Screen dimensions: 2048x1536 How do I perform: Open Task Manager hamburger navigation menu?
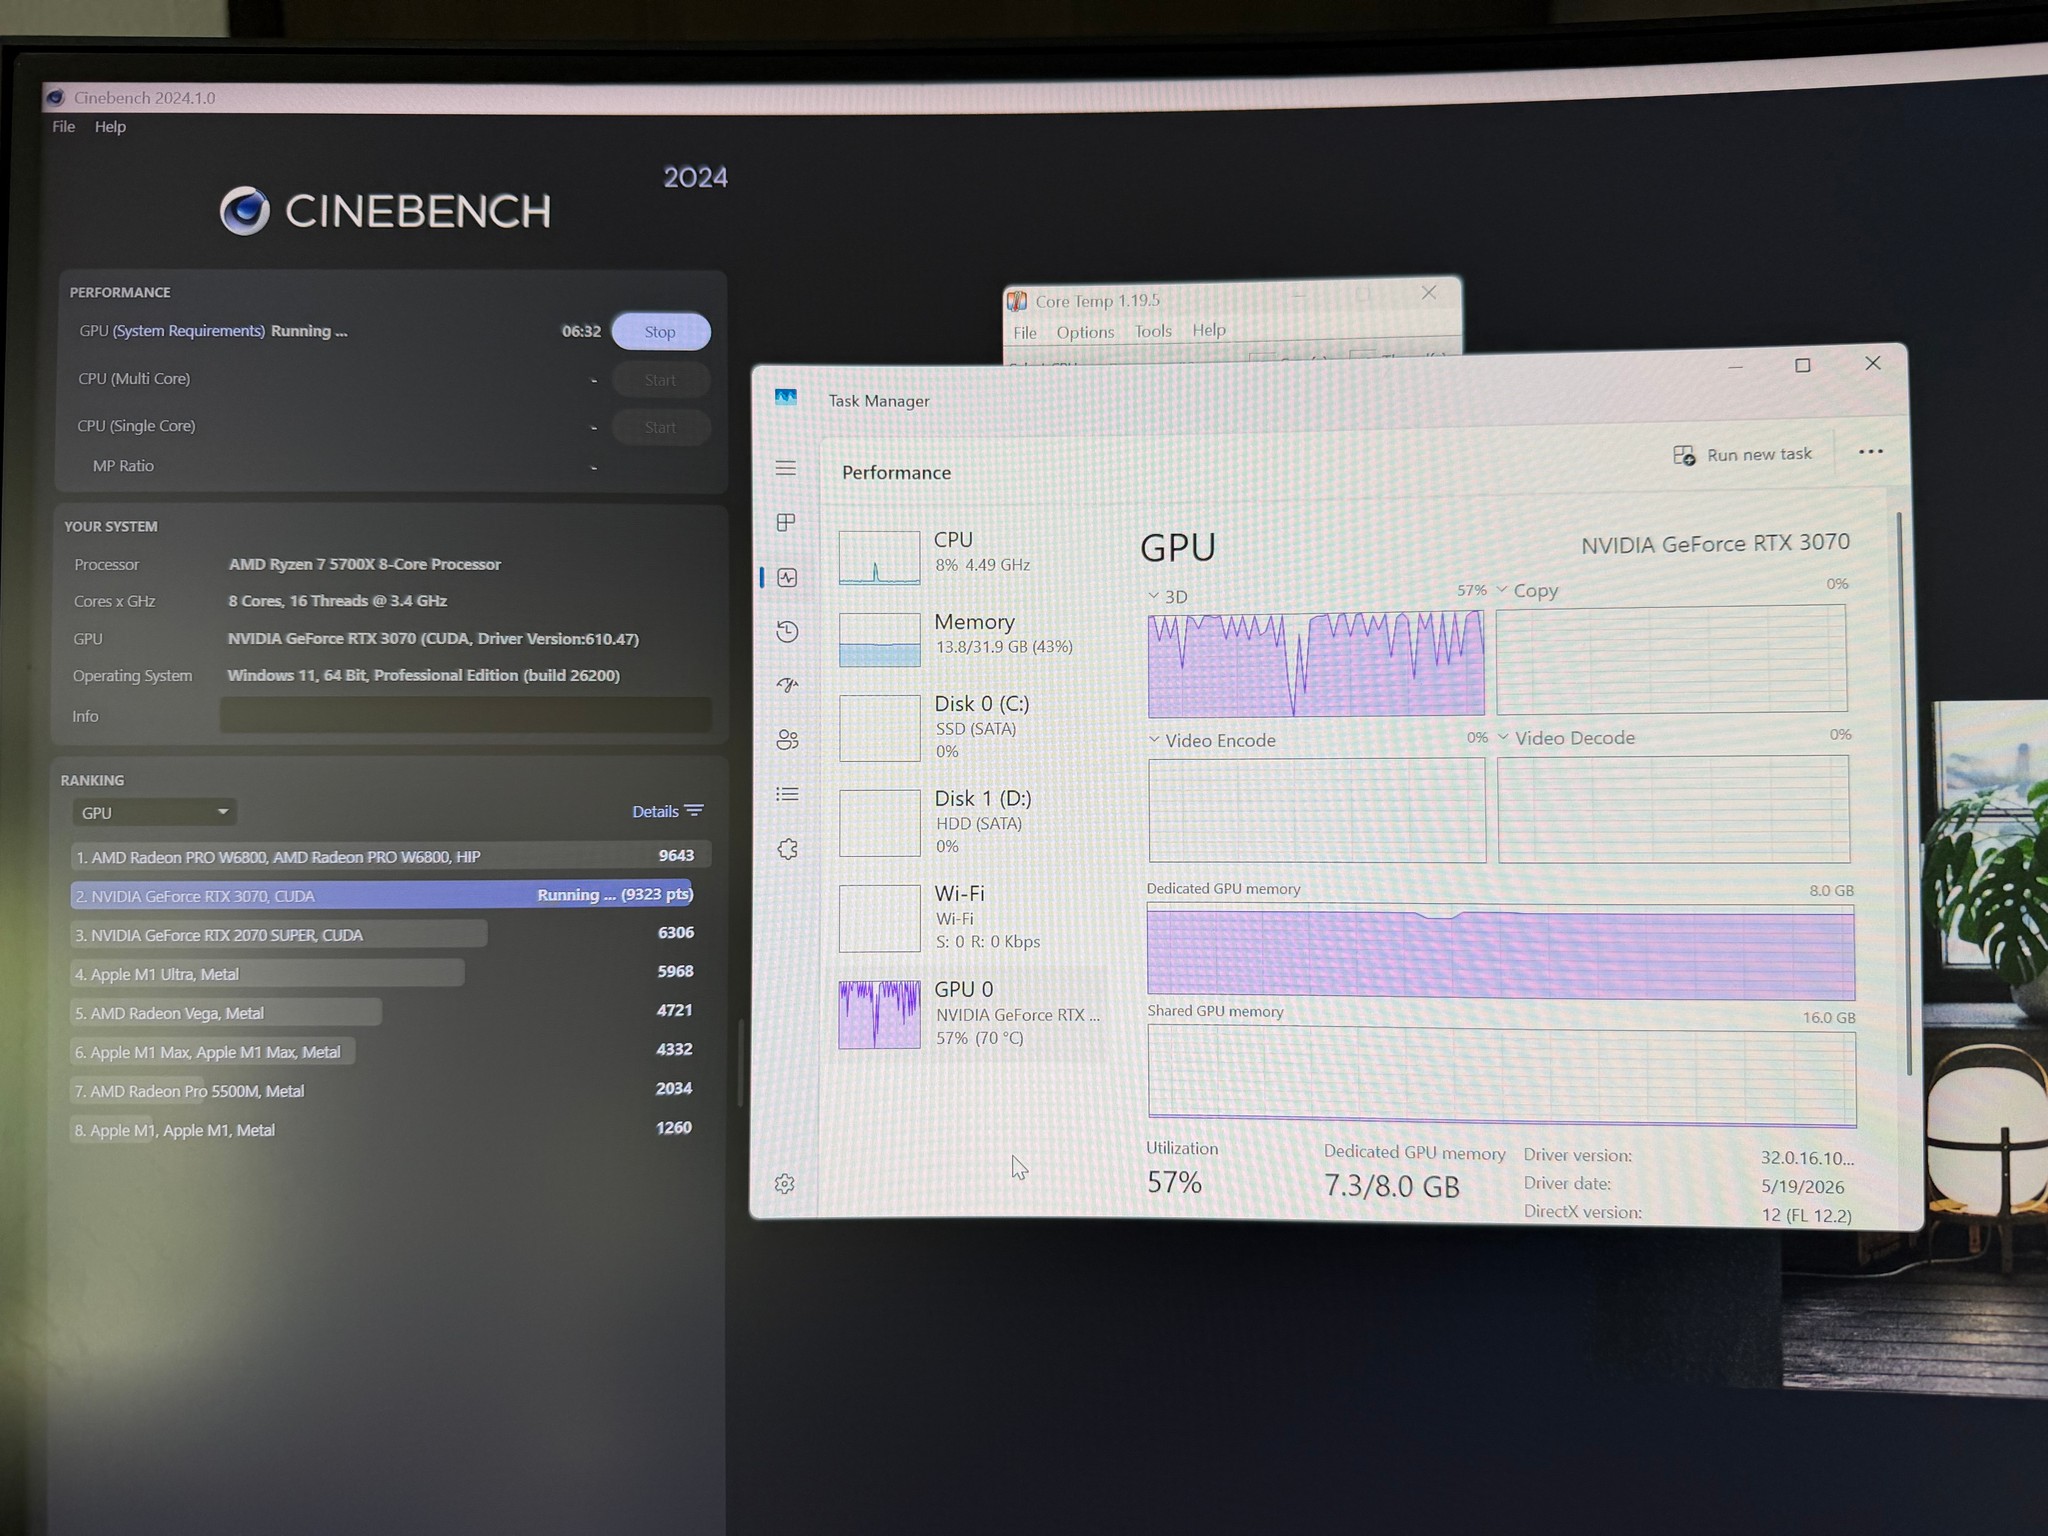click(786, 468)
